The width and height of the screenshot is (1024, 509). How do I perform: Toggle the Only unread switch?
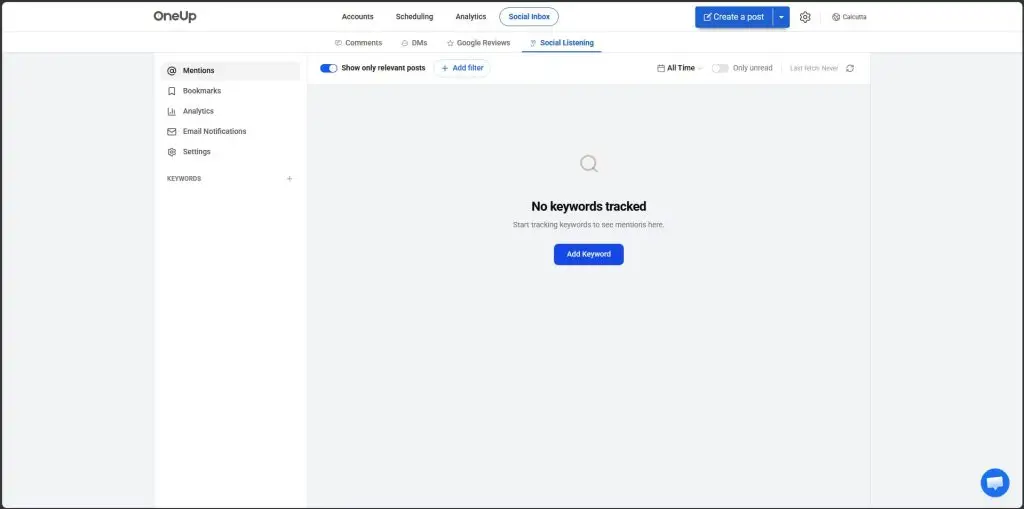[x=720, y=68]
